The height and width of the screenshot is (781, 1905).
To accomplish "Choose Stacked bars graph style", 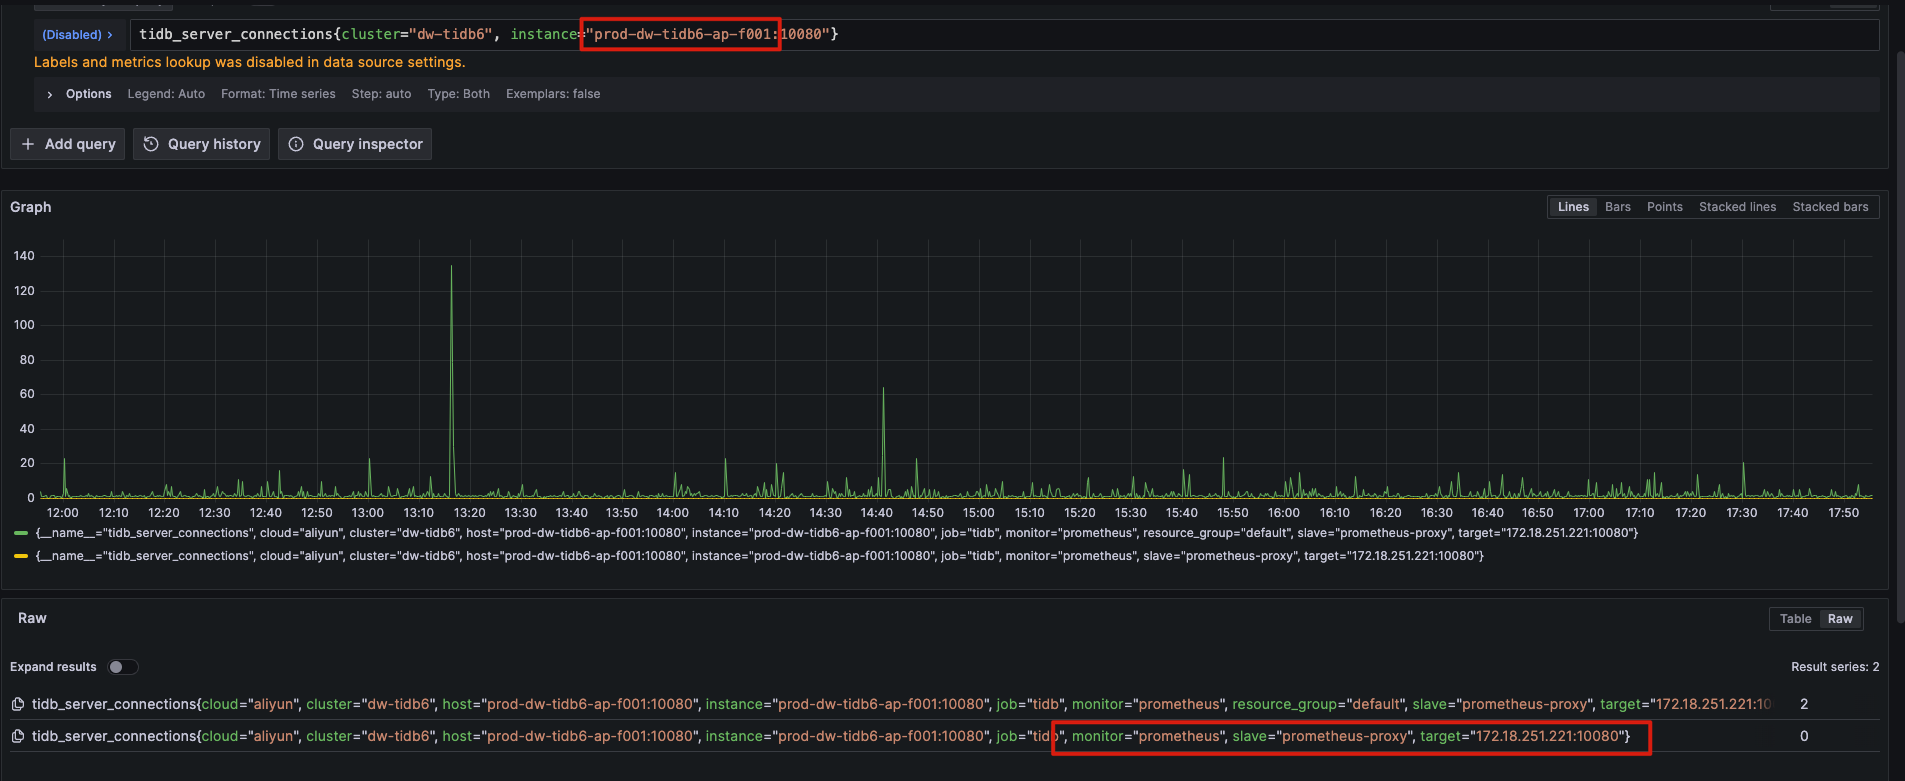I will coord(1830,207).
